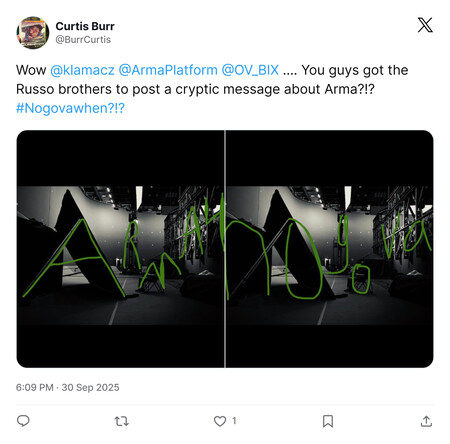
Task: Open the @ArmaPlatform mention
Action: (168, 70)
